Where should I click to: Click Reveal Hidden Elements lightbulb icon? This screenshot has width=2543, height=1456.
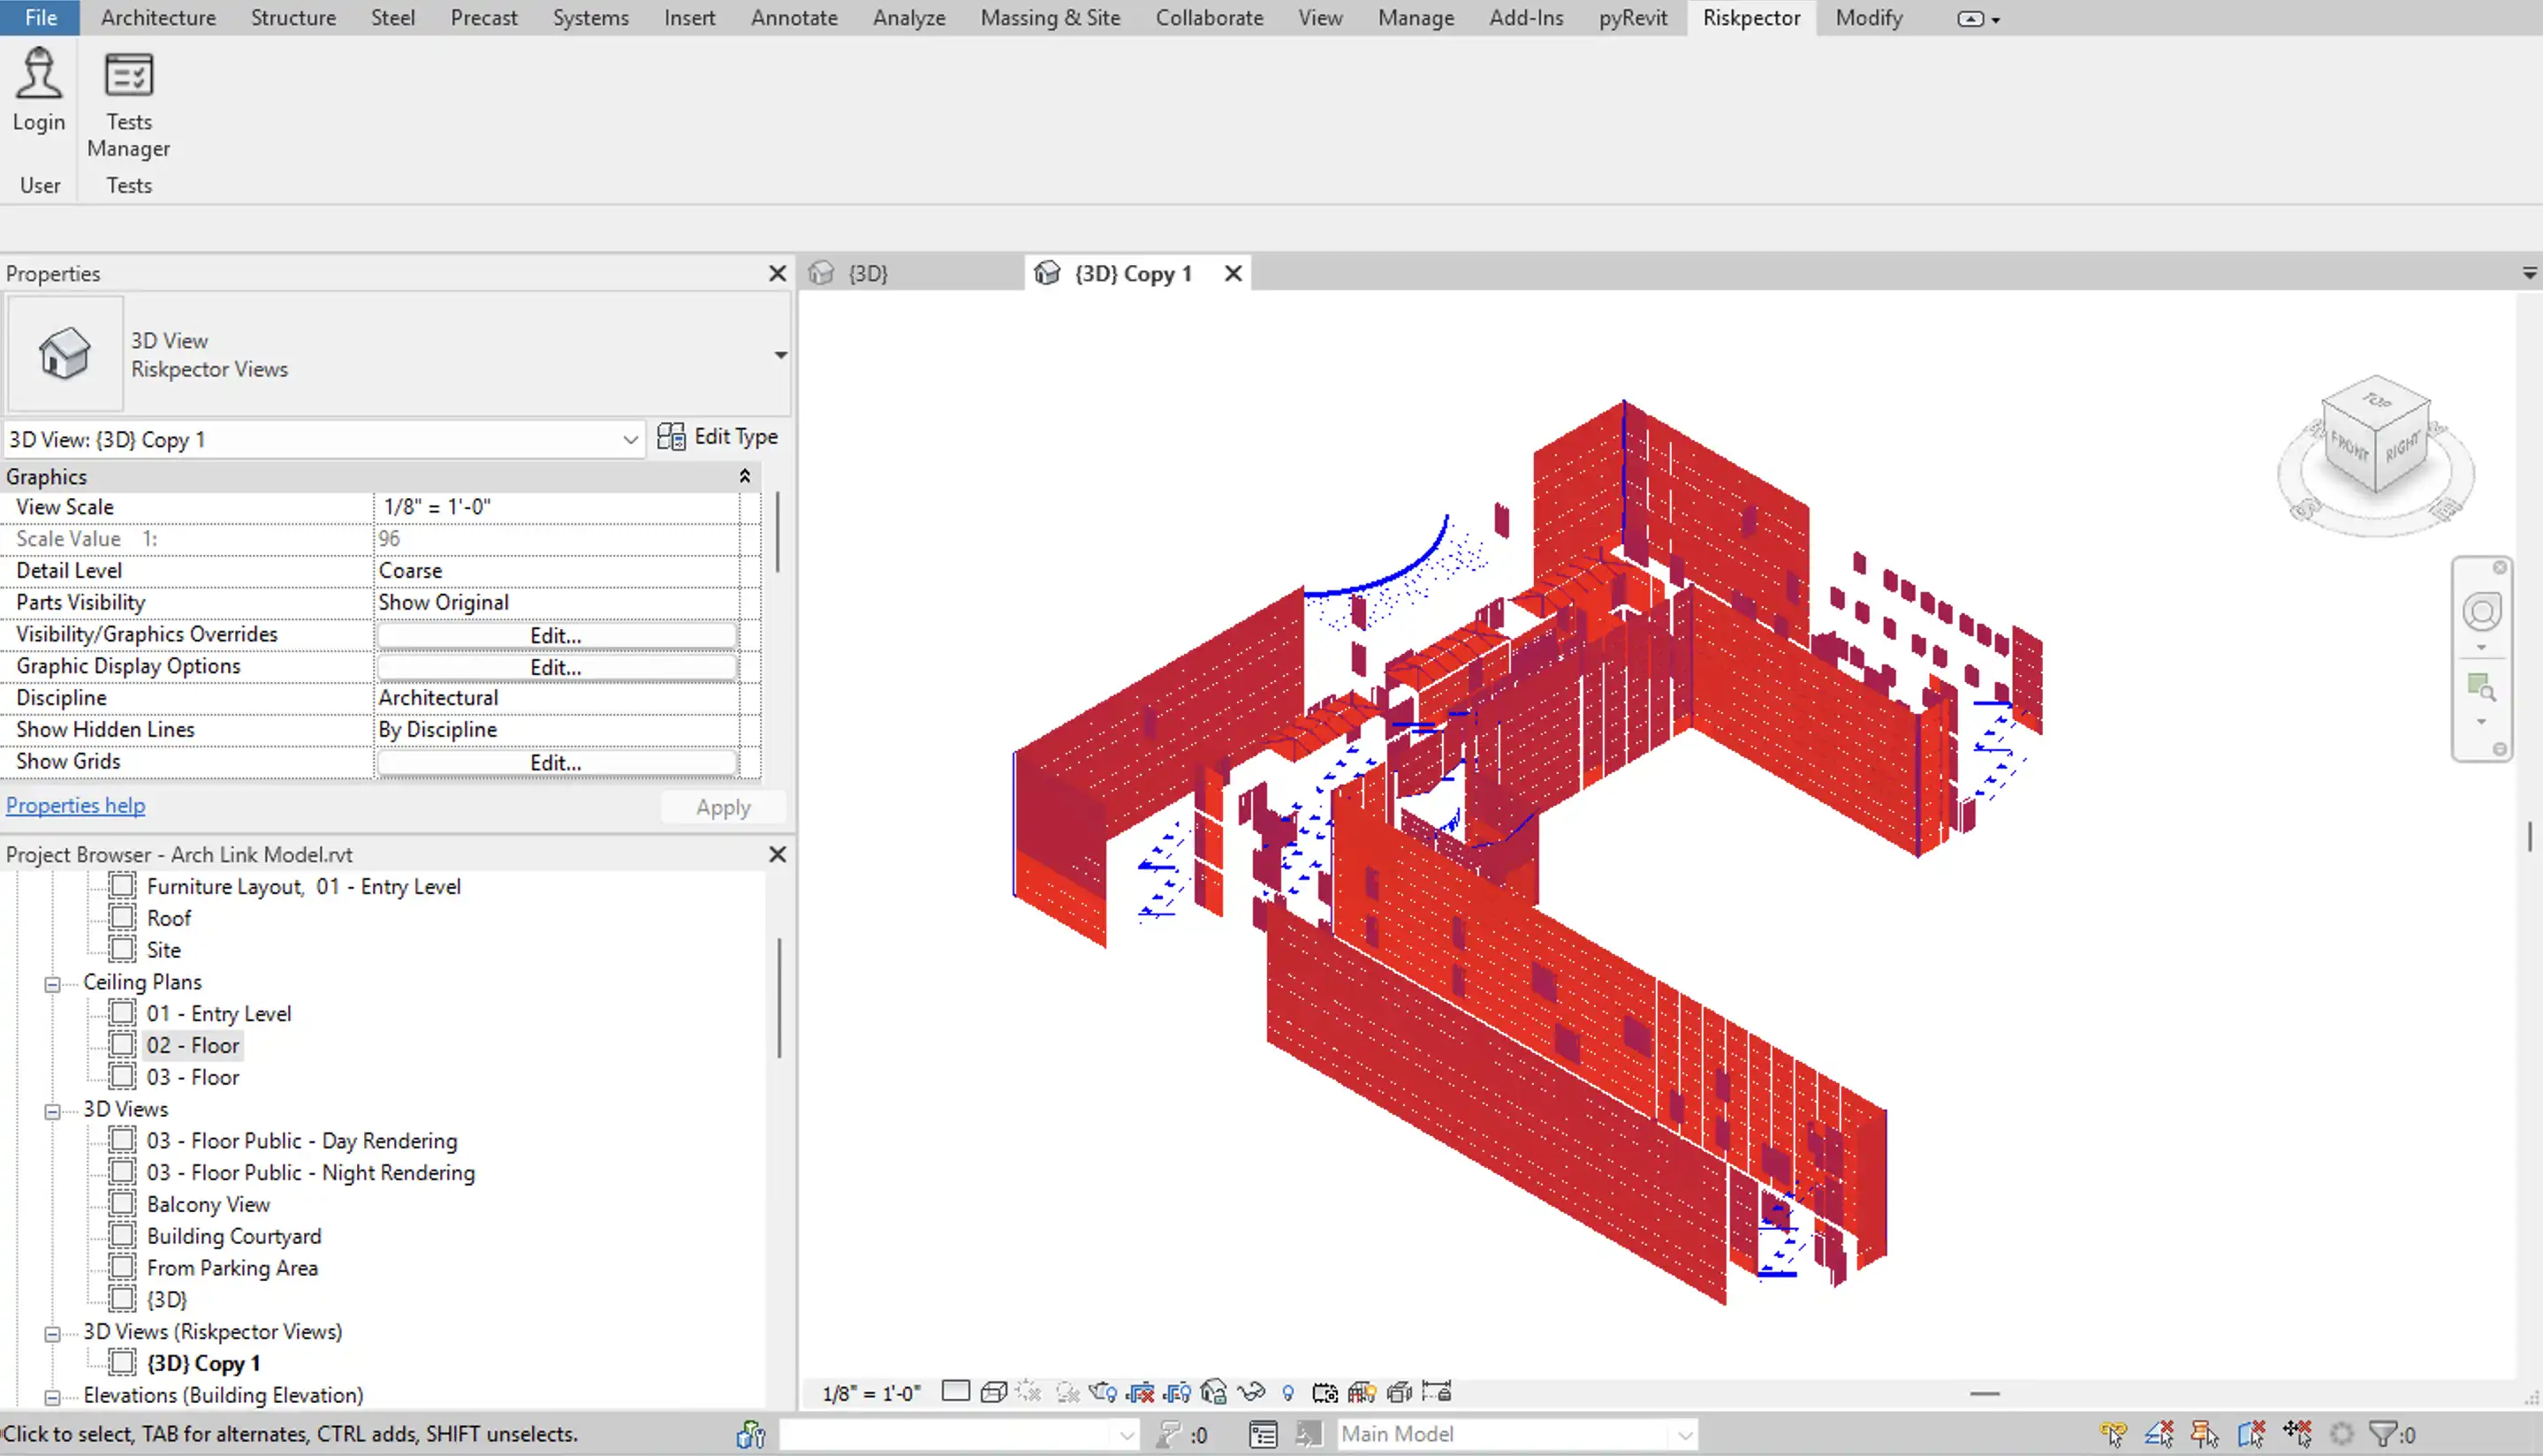click(x=1288, y=1393)
